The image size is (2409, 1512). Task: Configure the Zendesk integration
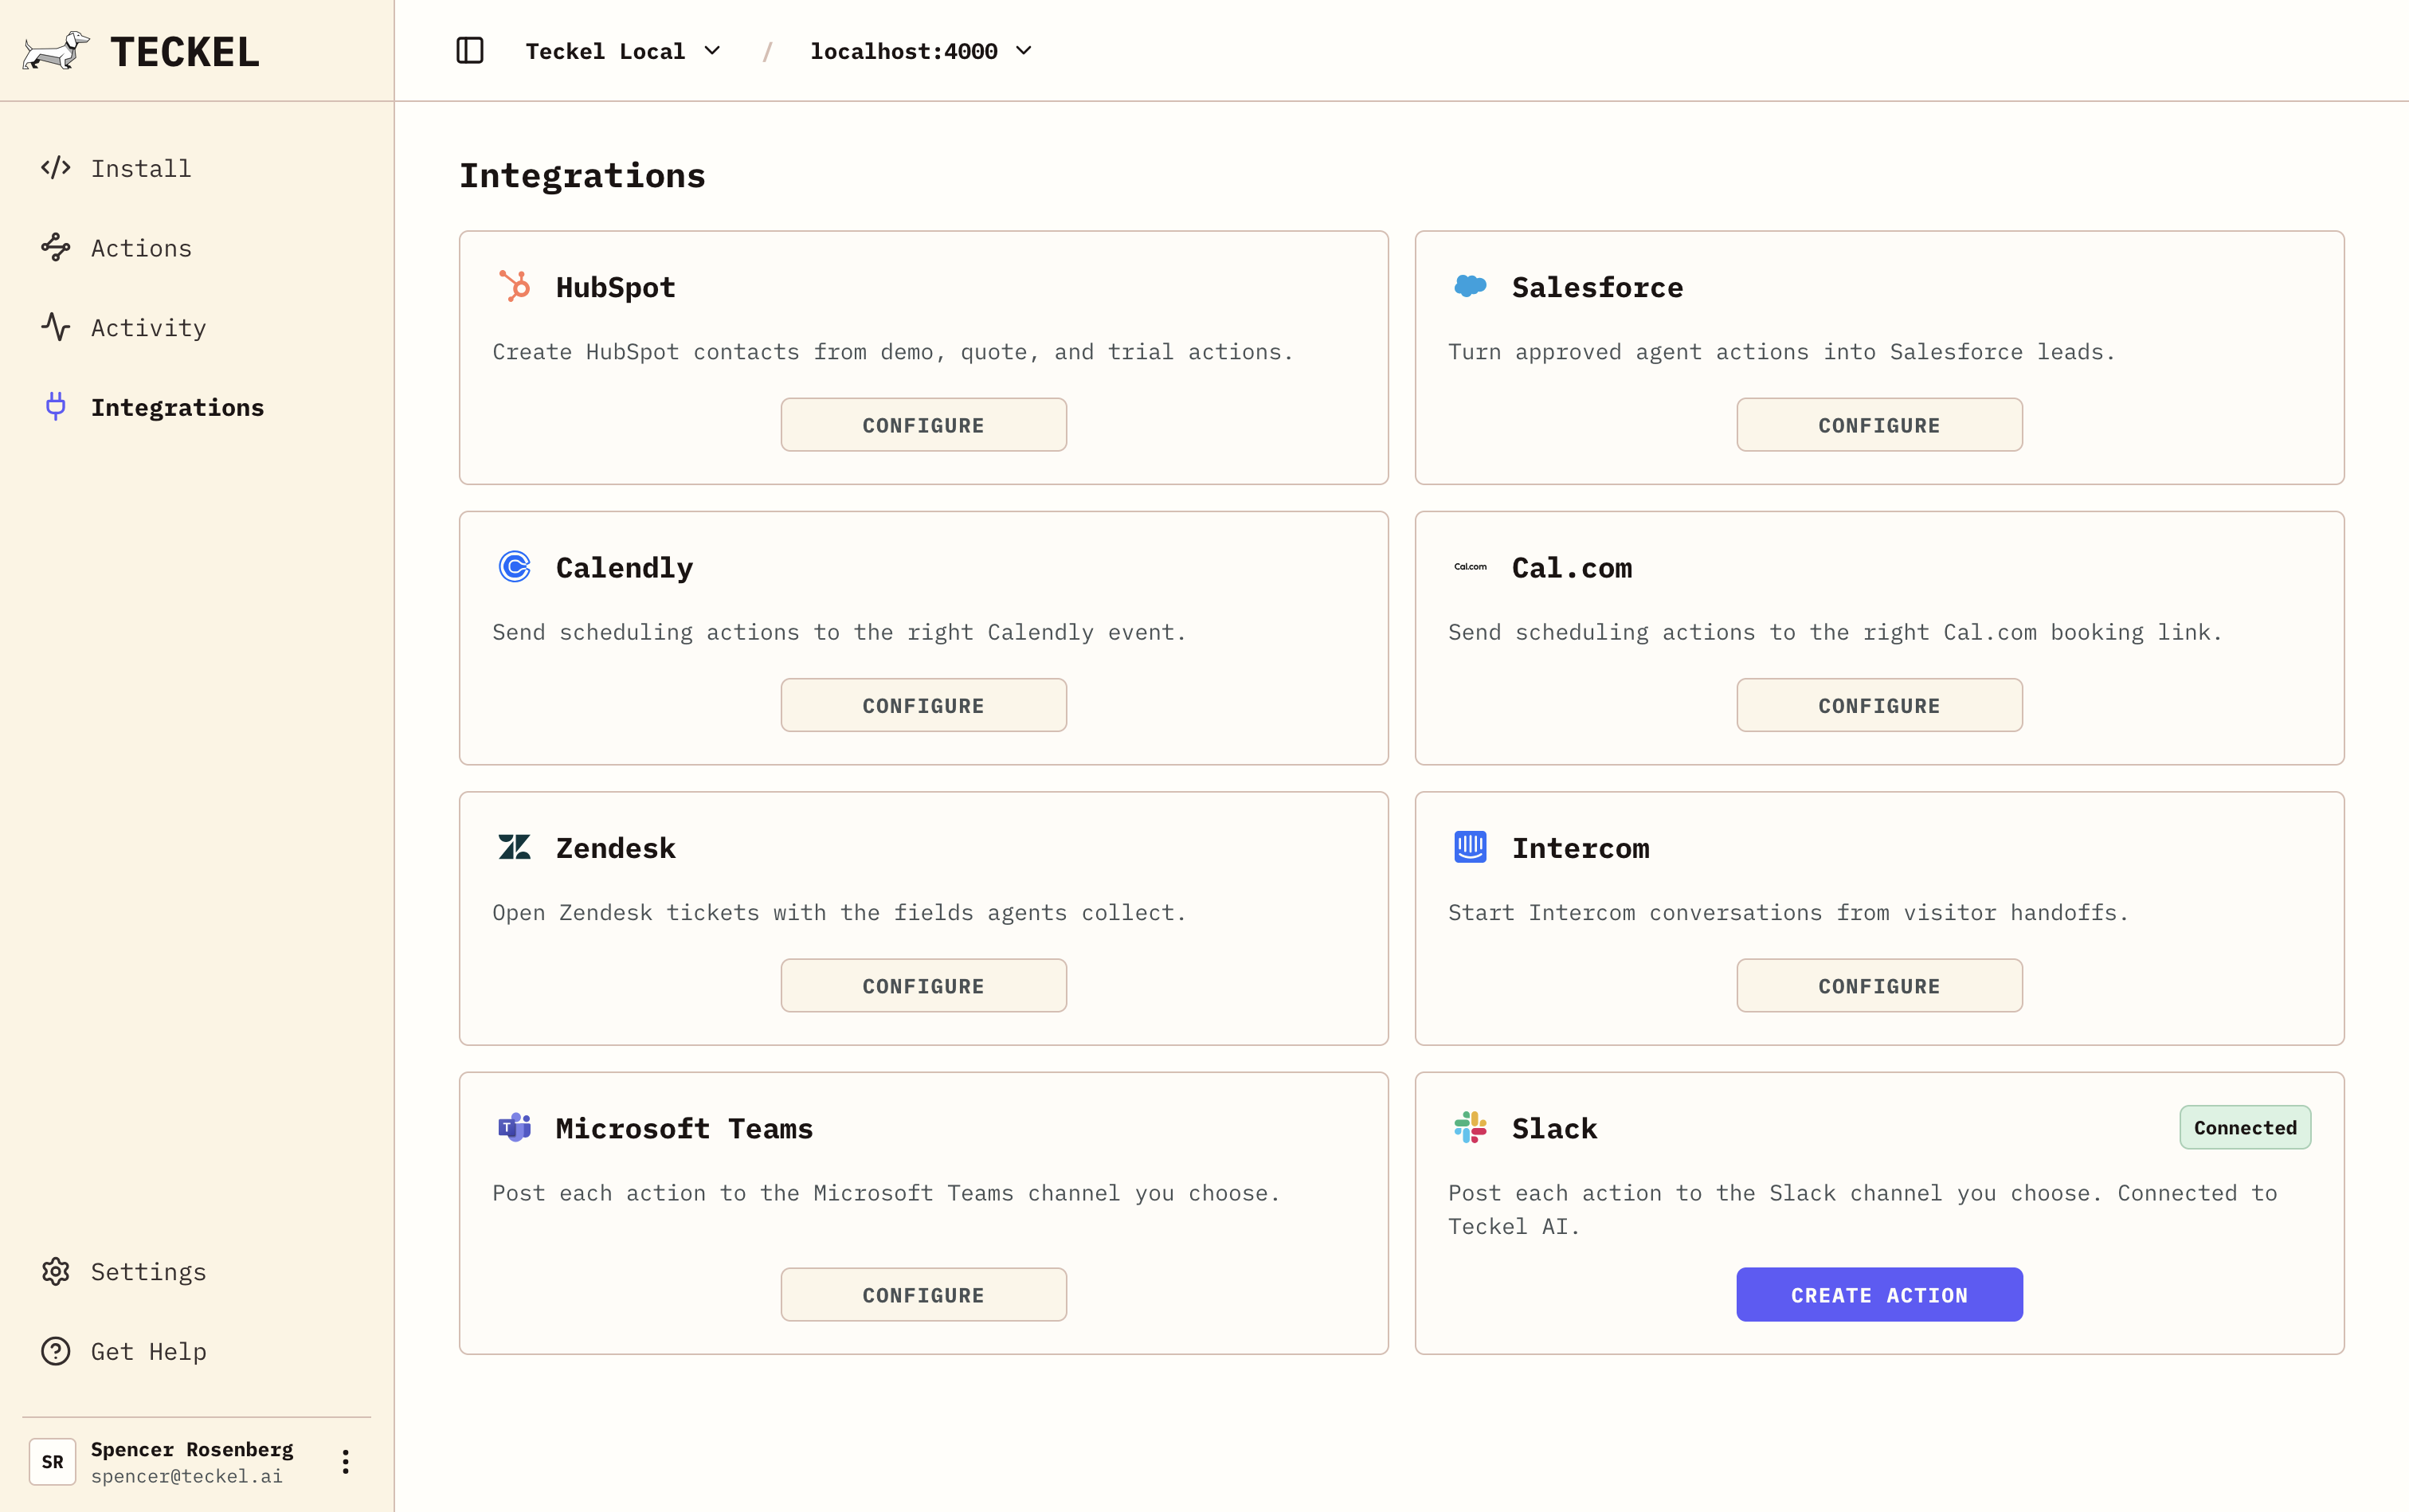point(923,986)
